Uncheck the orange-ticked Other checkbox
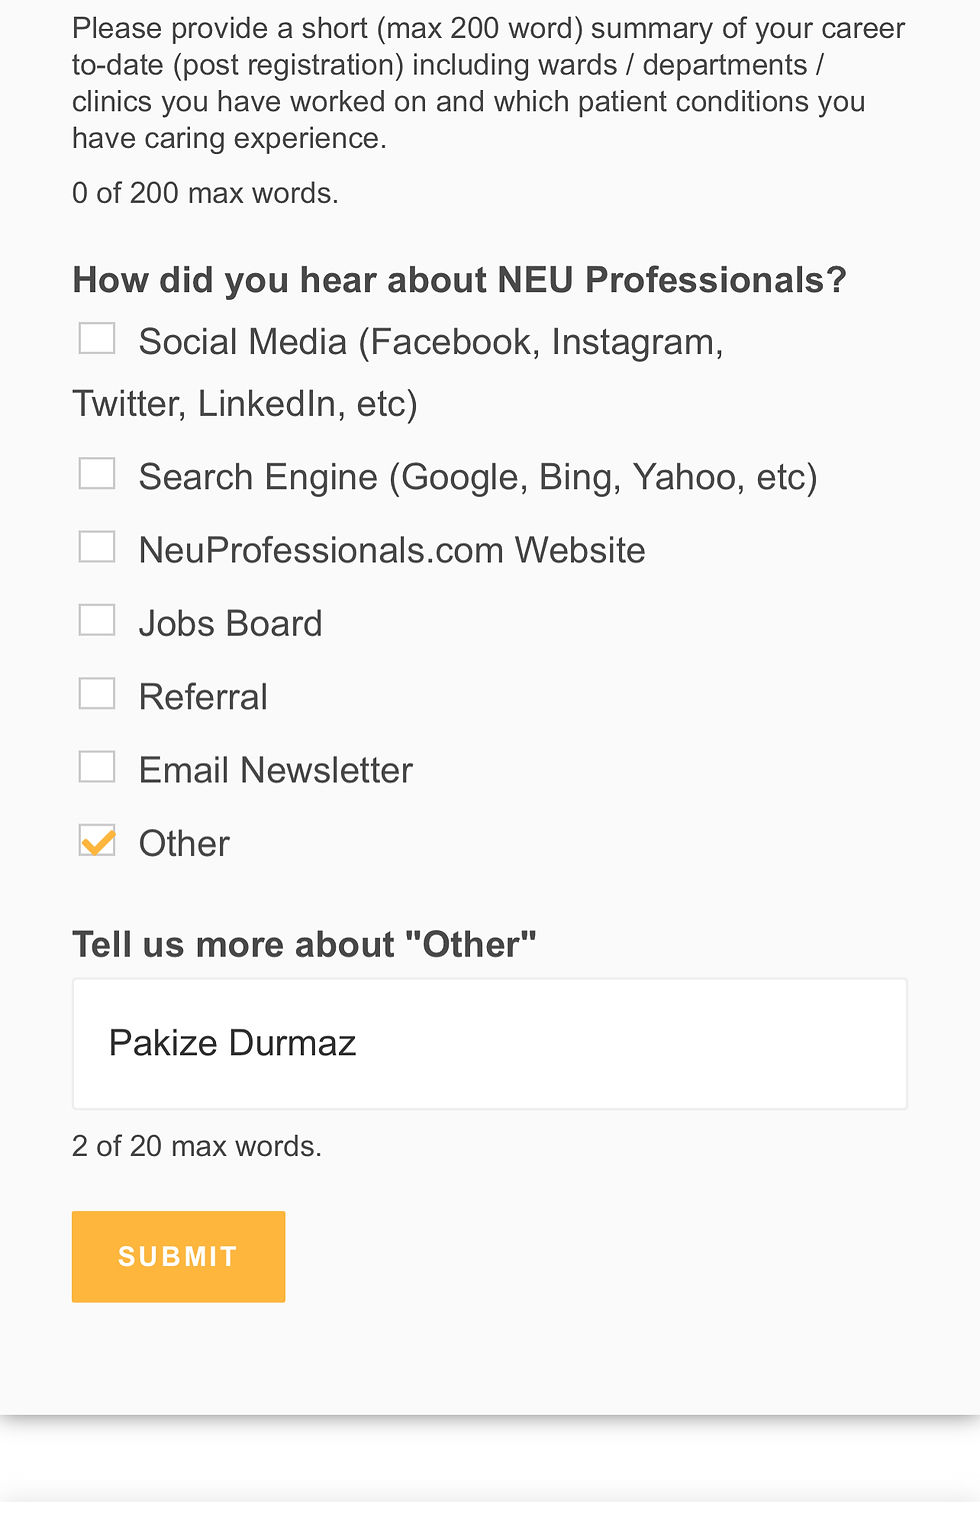 (97, 841)
